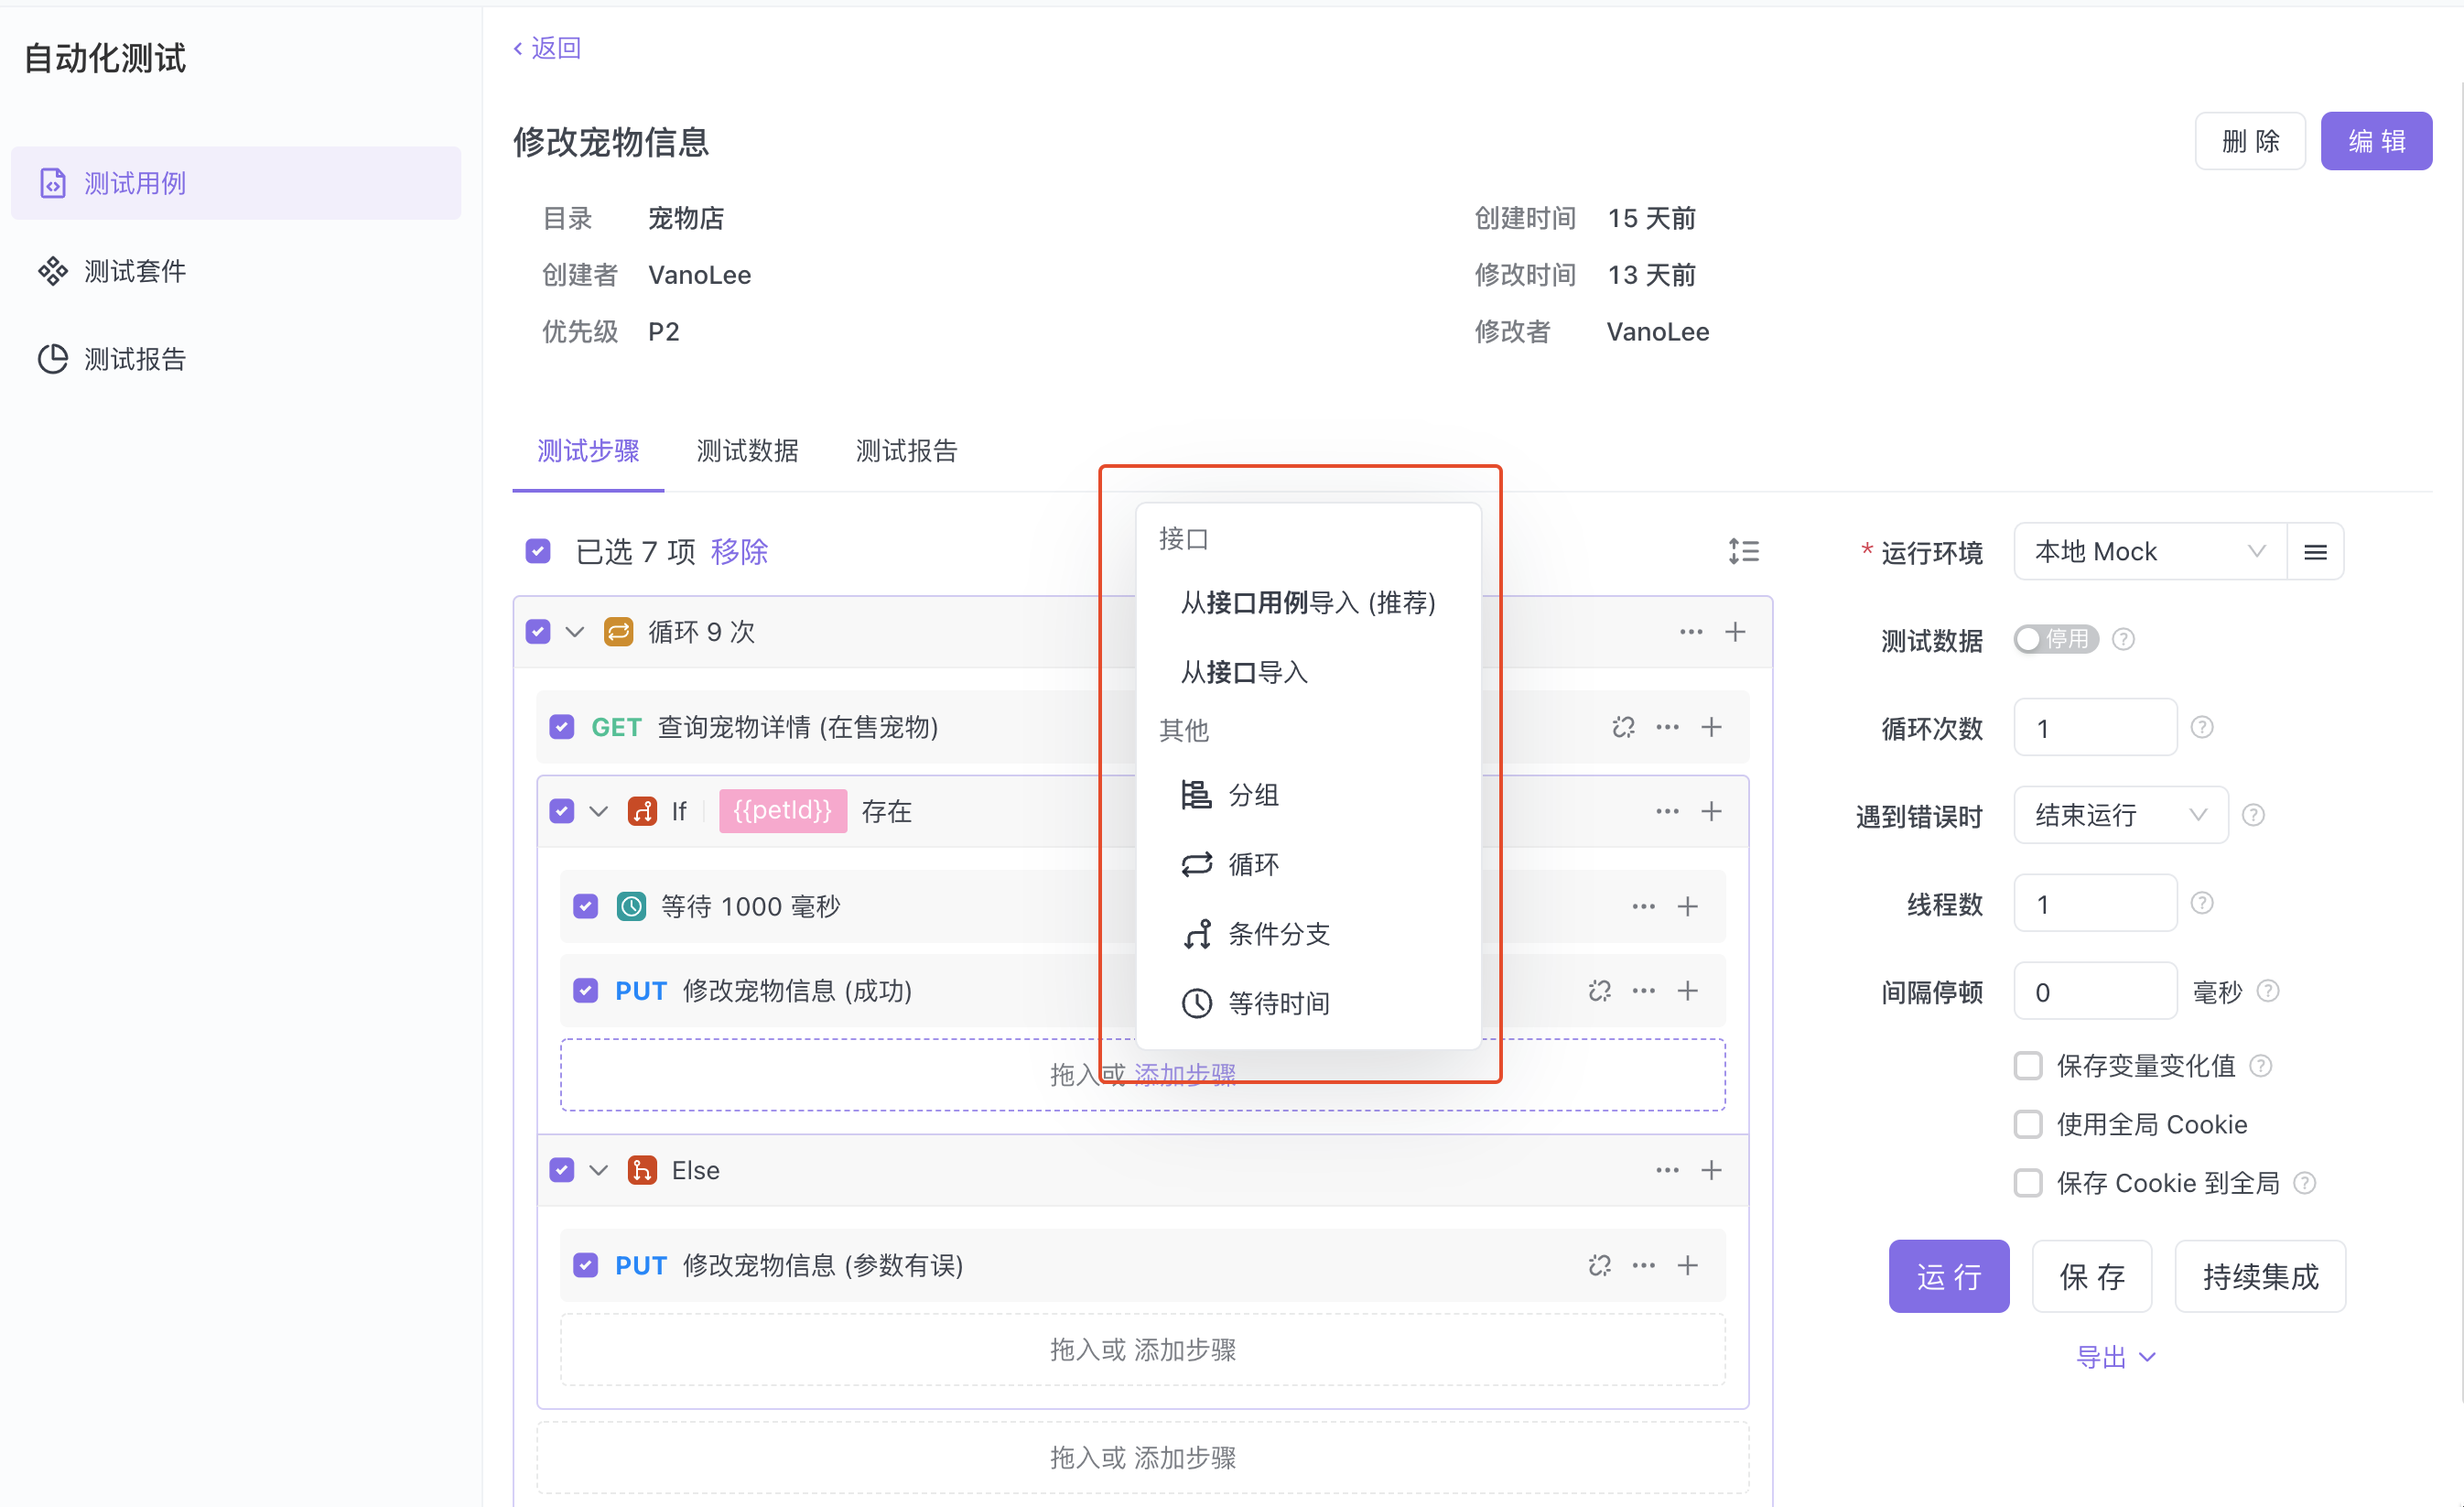
Task: Toggle the 测试数据 停用 switch
Action: pyautogui.click(x=2055, y=639)
